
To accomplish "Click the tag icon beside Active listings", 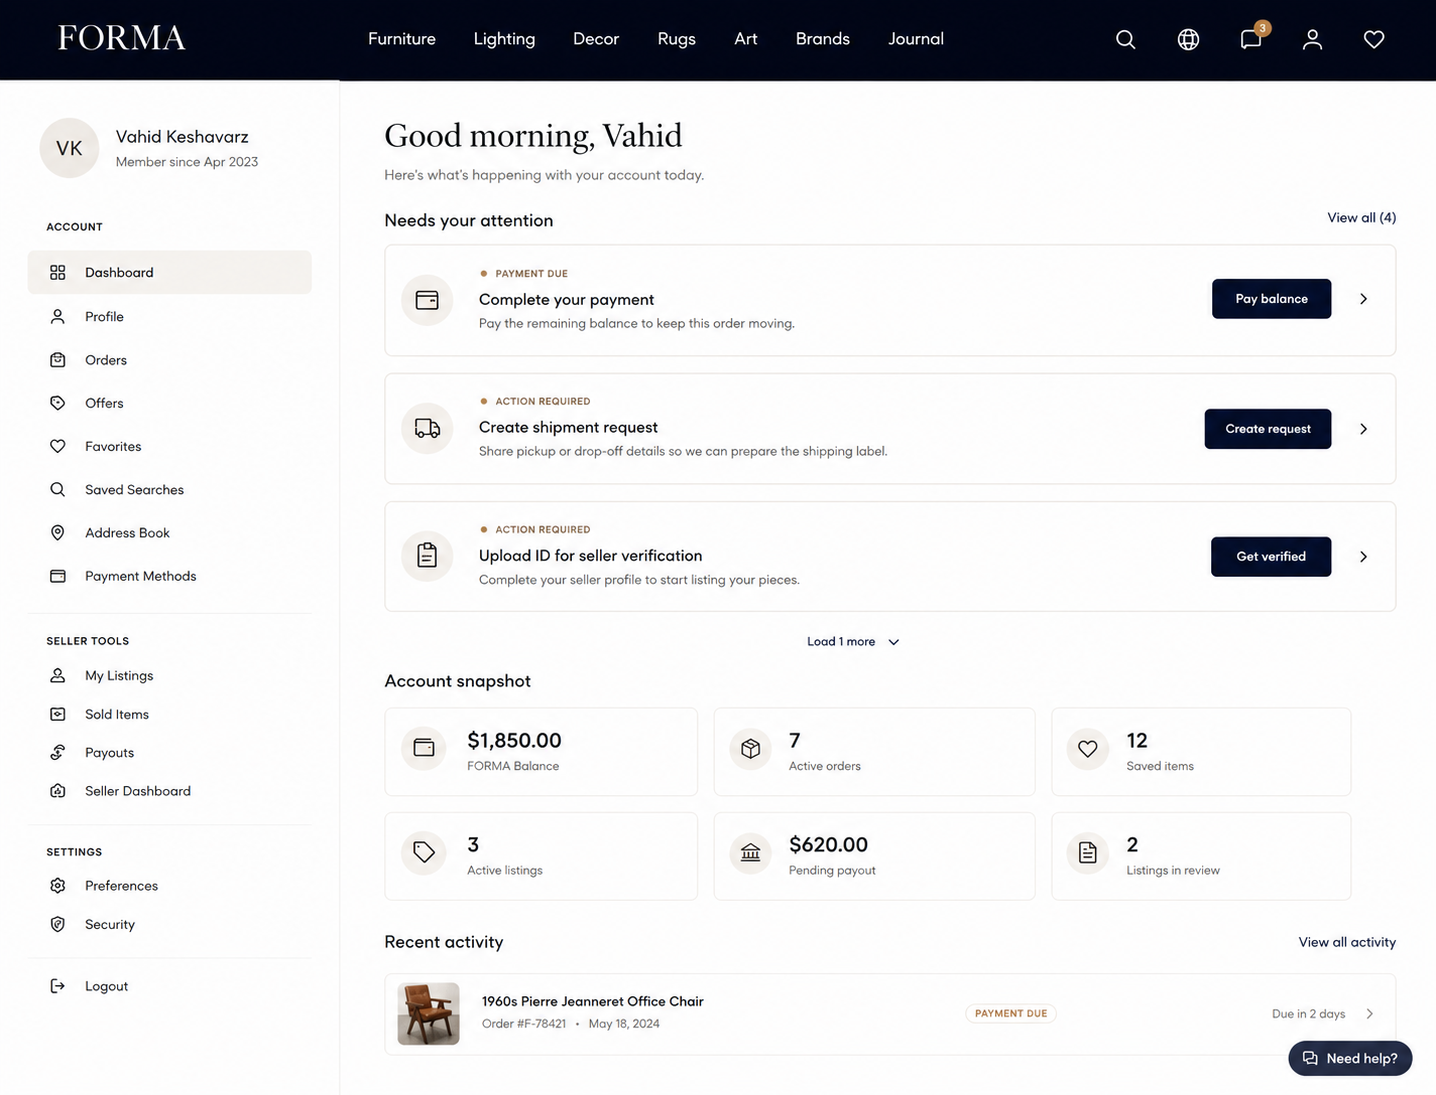I will [424, 852].
